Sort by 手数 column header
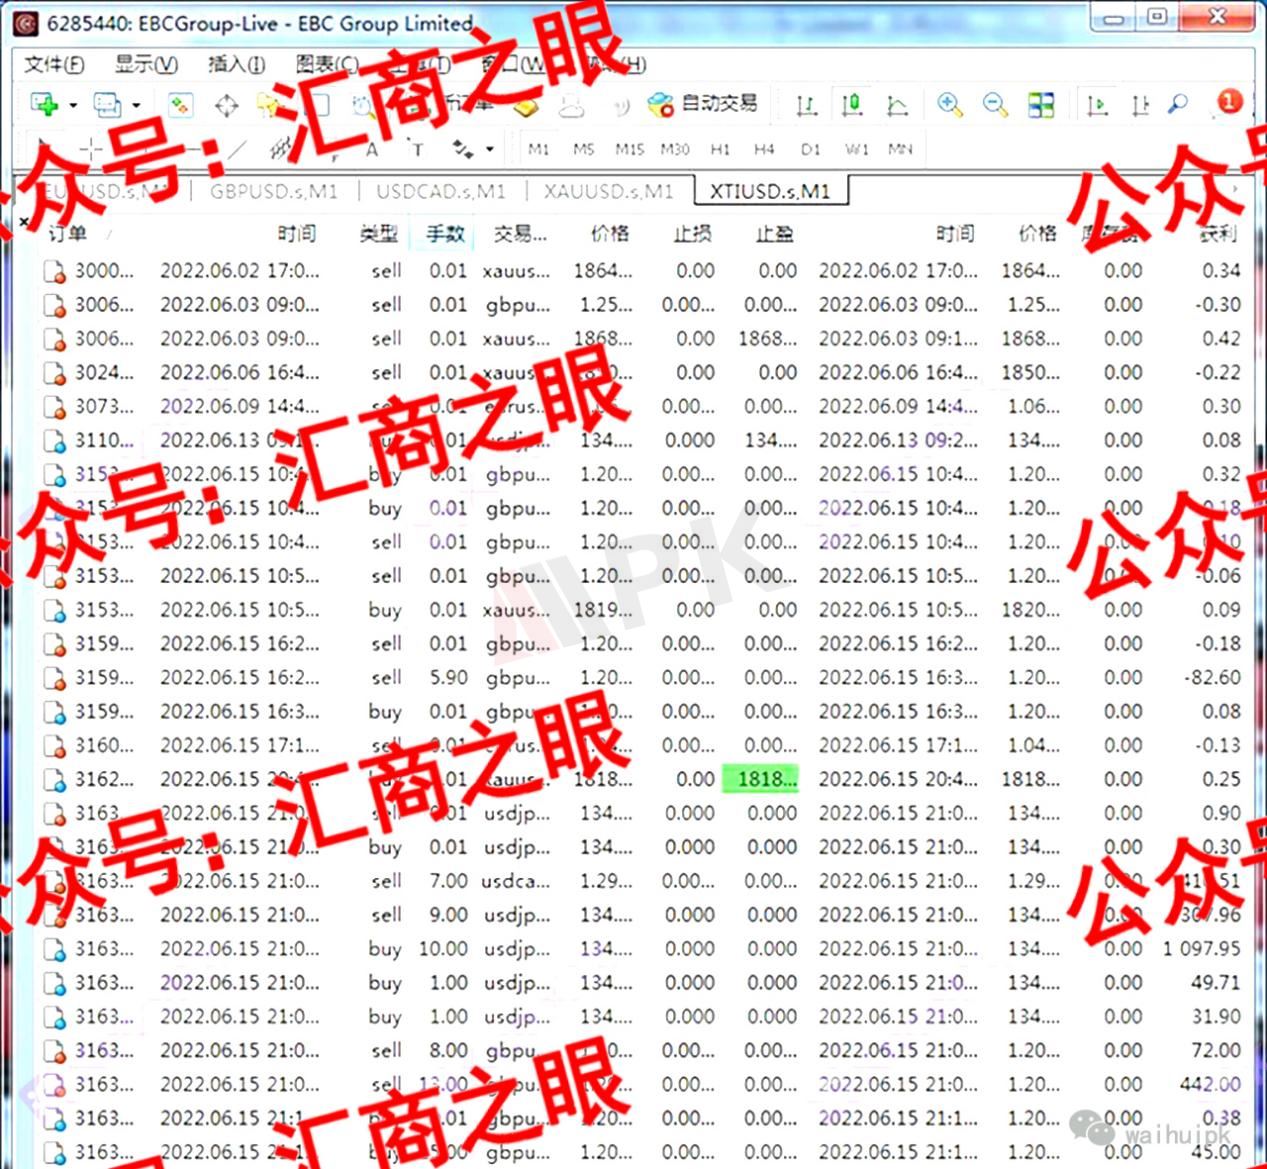 point(445,234)
